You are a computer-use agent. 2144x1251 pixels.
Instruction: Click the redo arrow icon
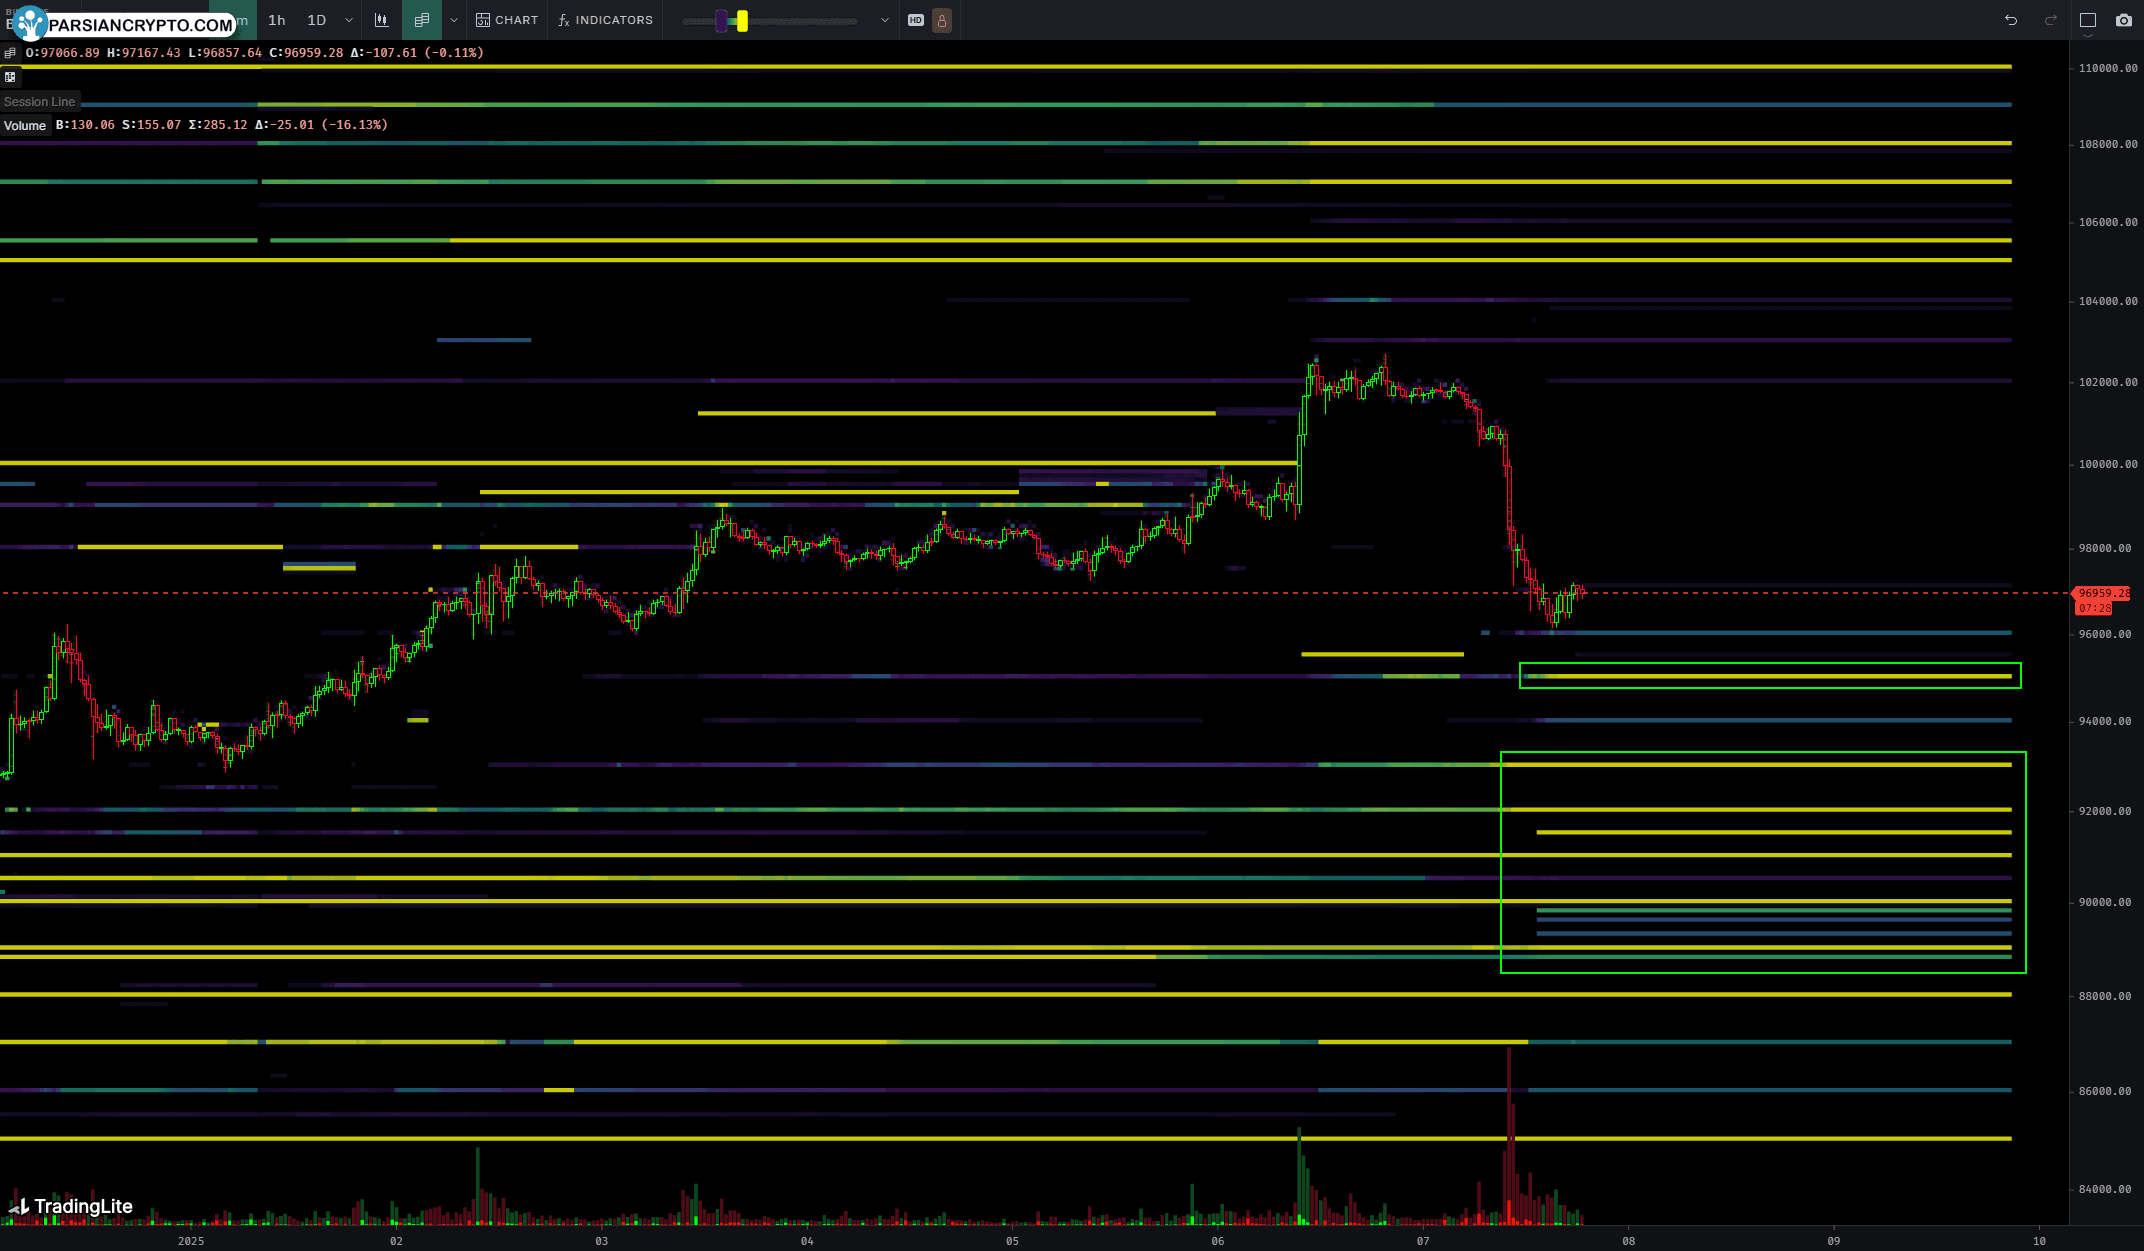pos(2051,20)
